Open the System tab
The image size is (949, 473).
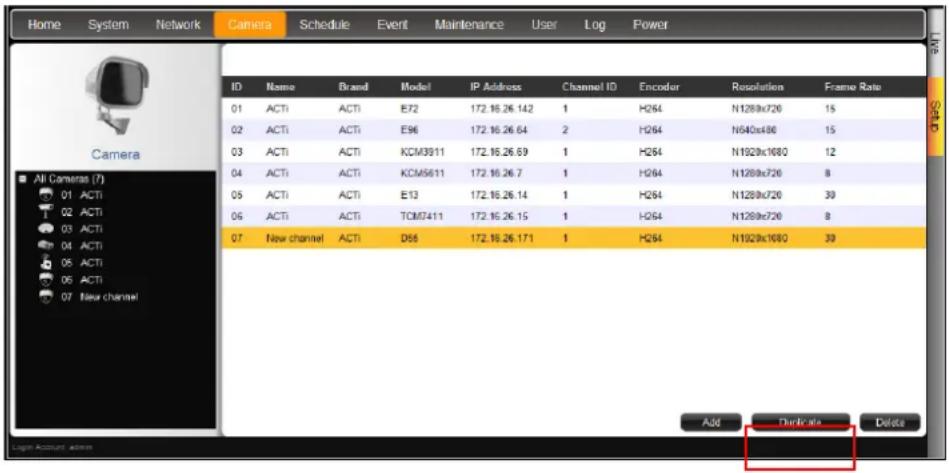[x=108, y=25]
